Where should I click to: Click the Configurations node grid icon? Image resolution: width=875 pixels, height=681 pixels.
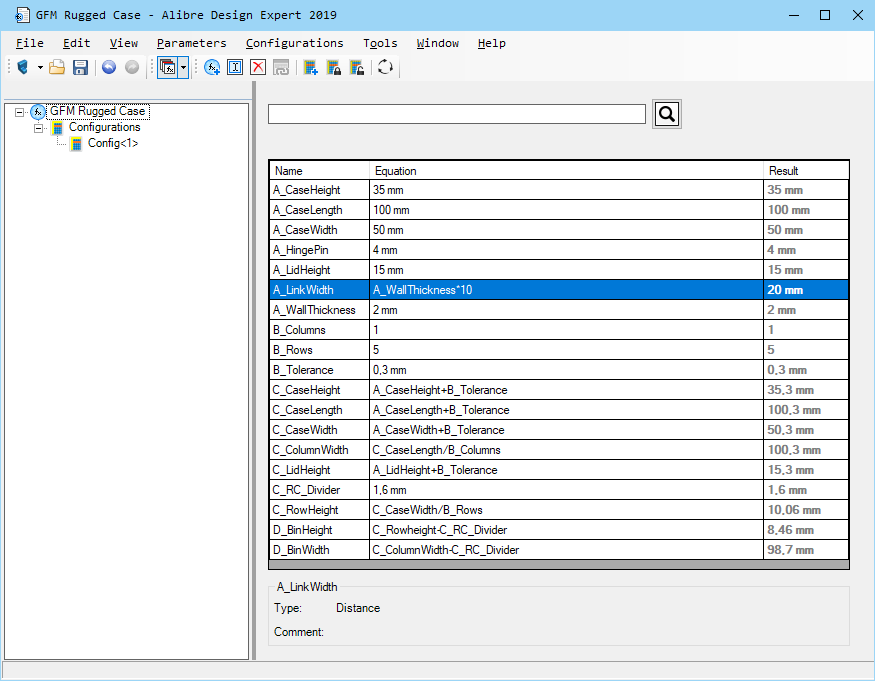point(57,128)
